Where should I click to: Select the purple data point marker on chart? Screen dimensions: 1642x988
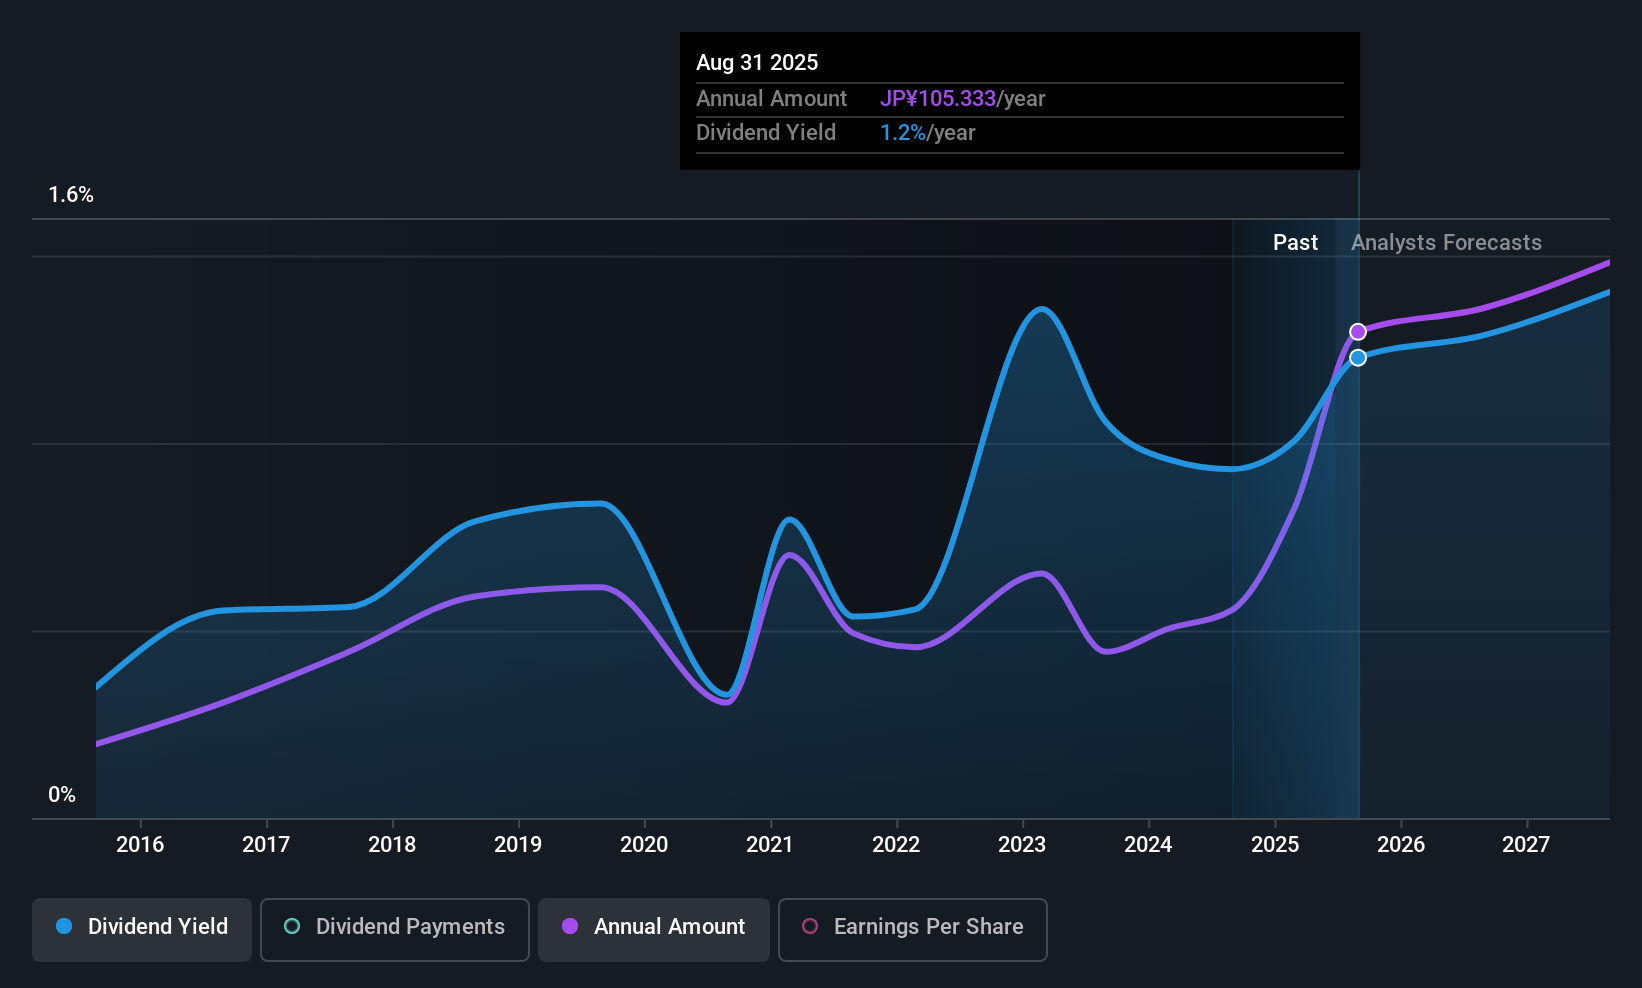point(1358,332)
